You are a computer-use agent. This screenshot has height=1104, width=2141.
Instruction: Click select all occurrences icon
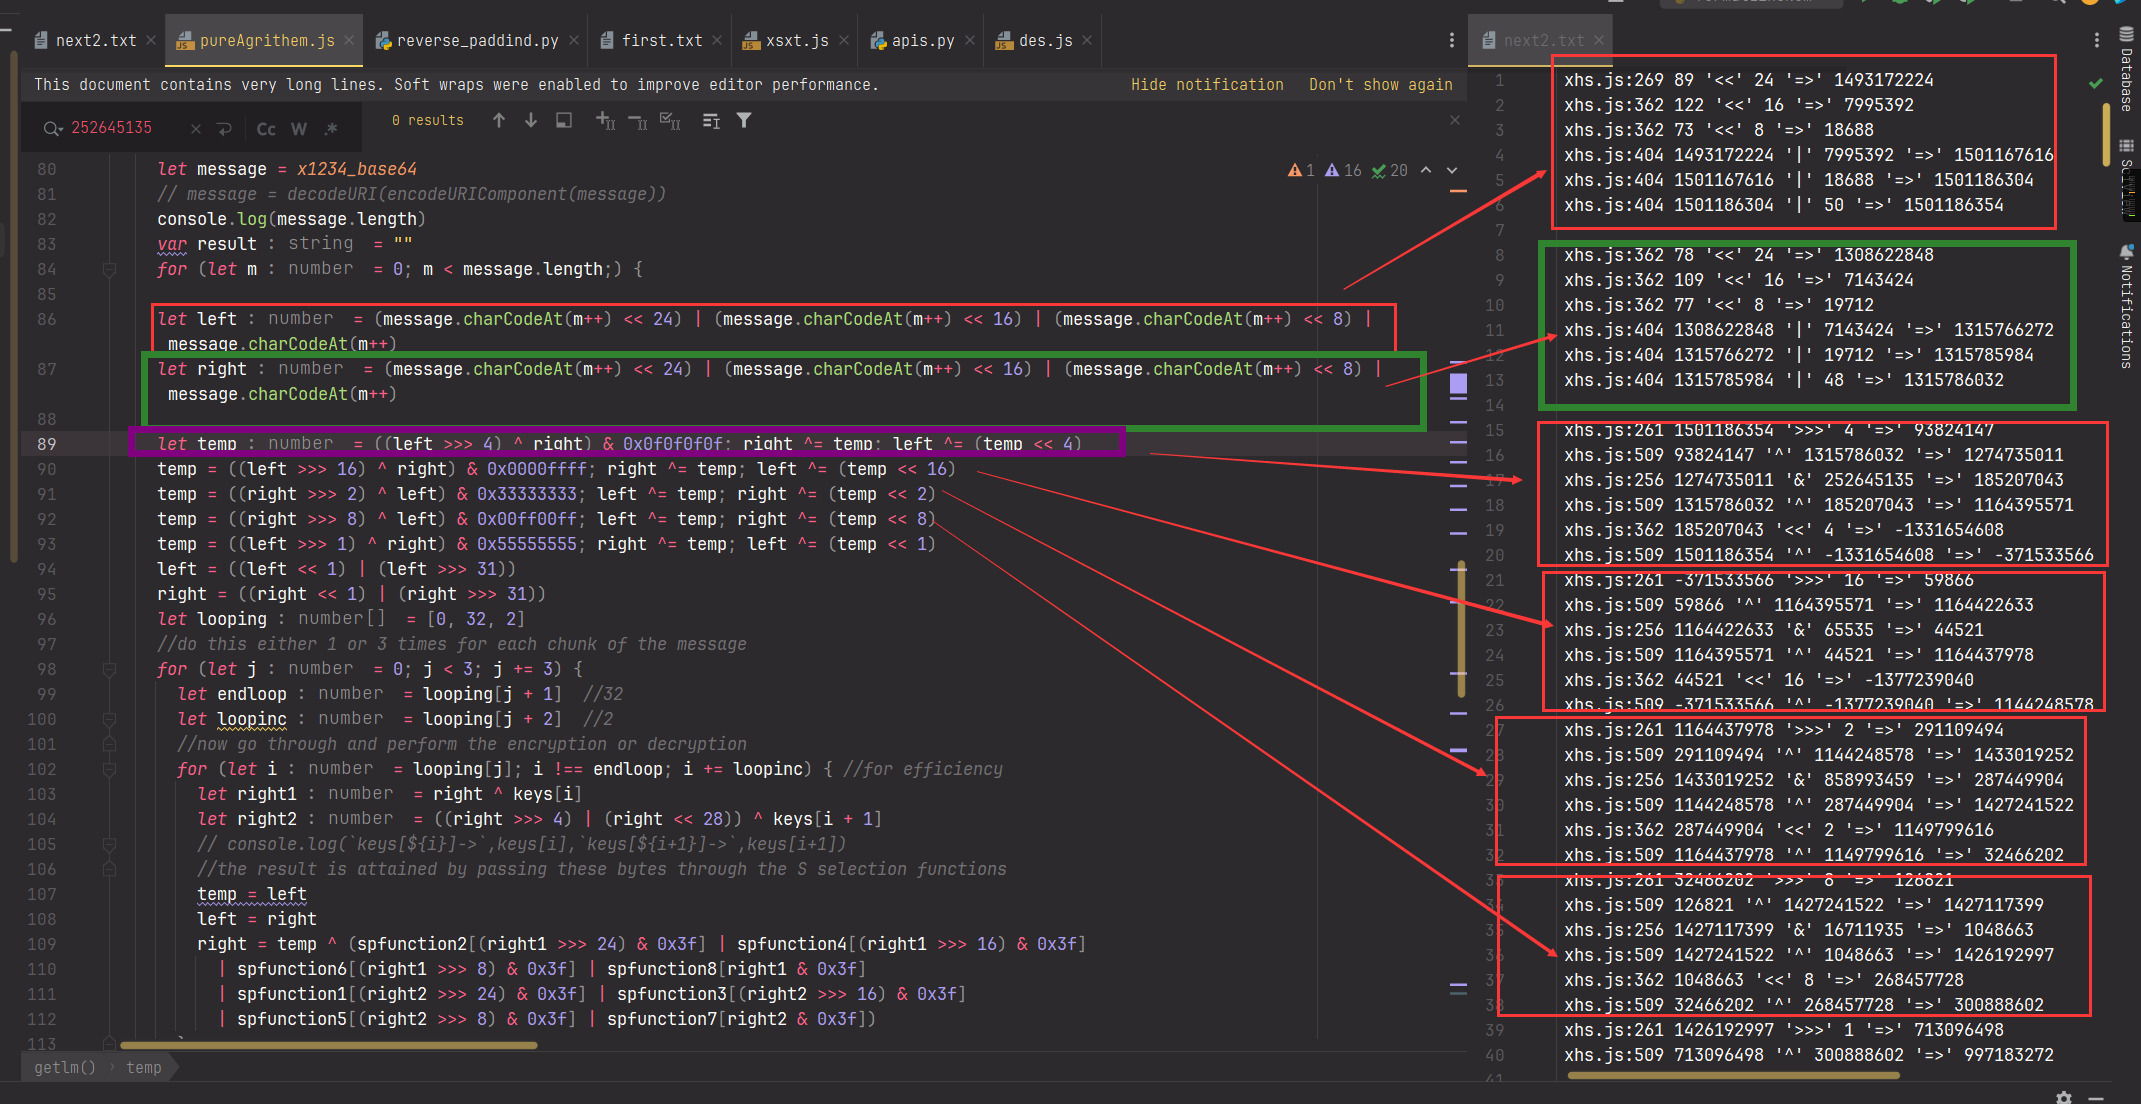click(x=670, y=121)
